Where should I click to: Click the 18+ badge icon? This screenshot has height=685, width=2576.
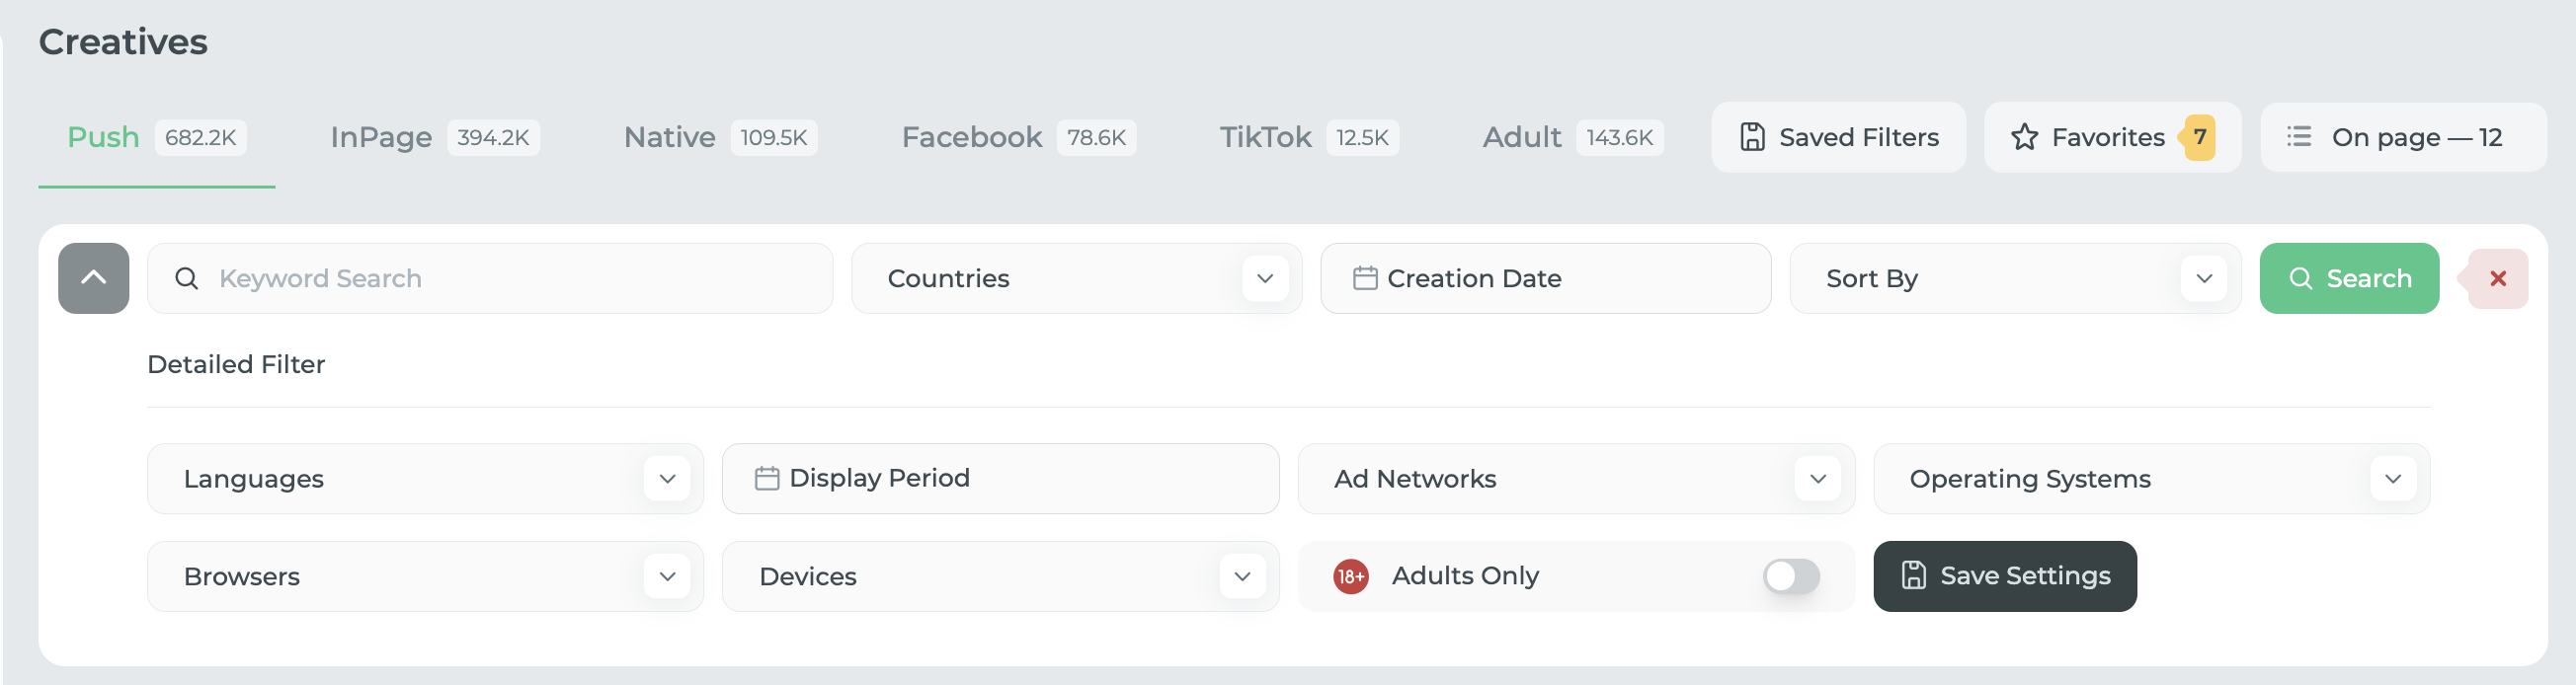pos(1350,577)
